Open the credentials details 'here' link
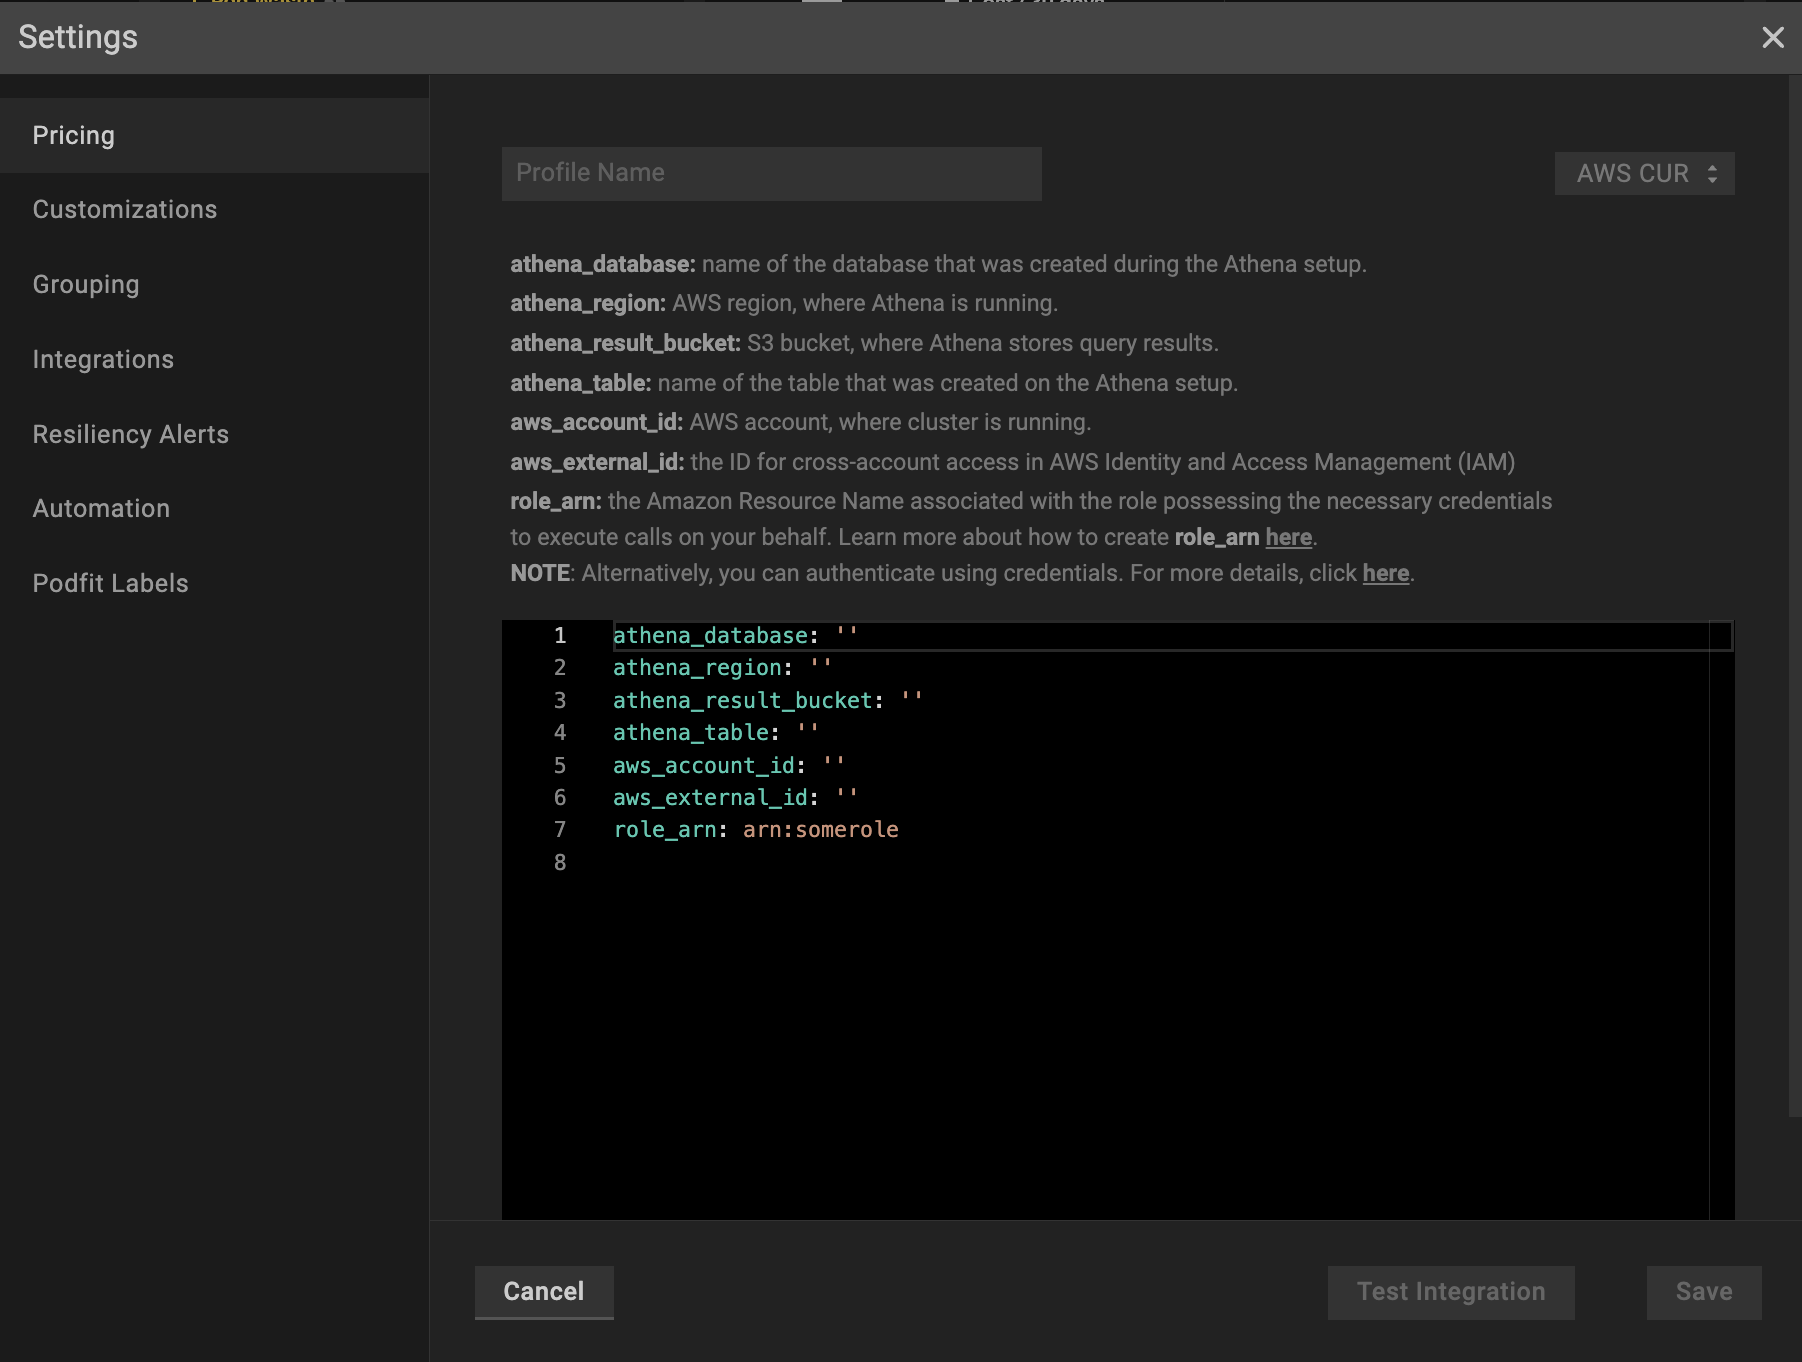This screenshot has width=1802, height=1362. pyautogui.click(x=1385, y=574)
